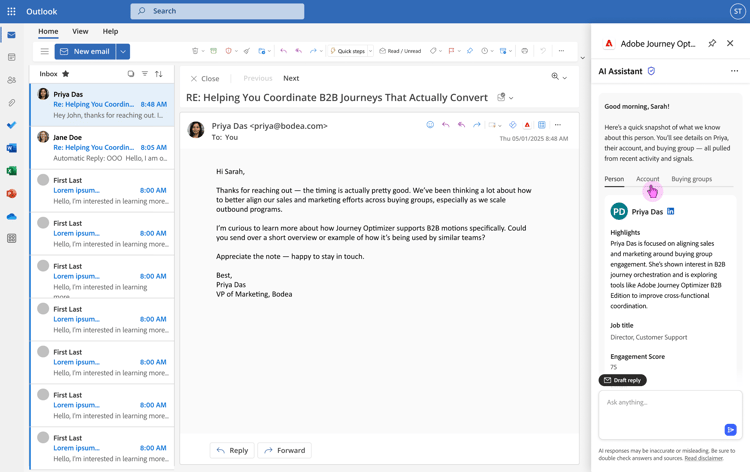Click the Reply all icon in ribbon
This screenshot has width=750, height=472.
(x=298, y=51)
